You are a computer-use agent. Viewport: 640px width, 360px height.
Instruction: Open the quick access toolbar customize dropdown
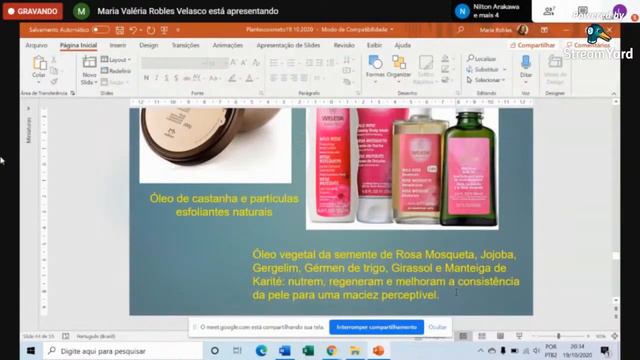178,30
